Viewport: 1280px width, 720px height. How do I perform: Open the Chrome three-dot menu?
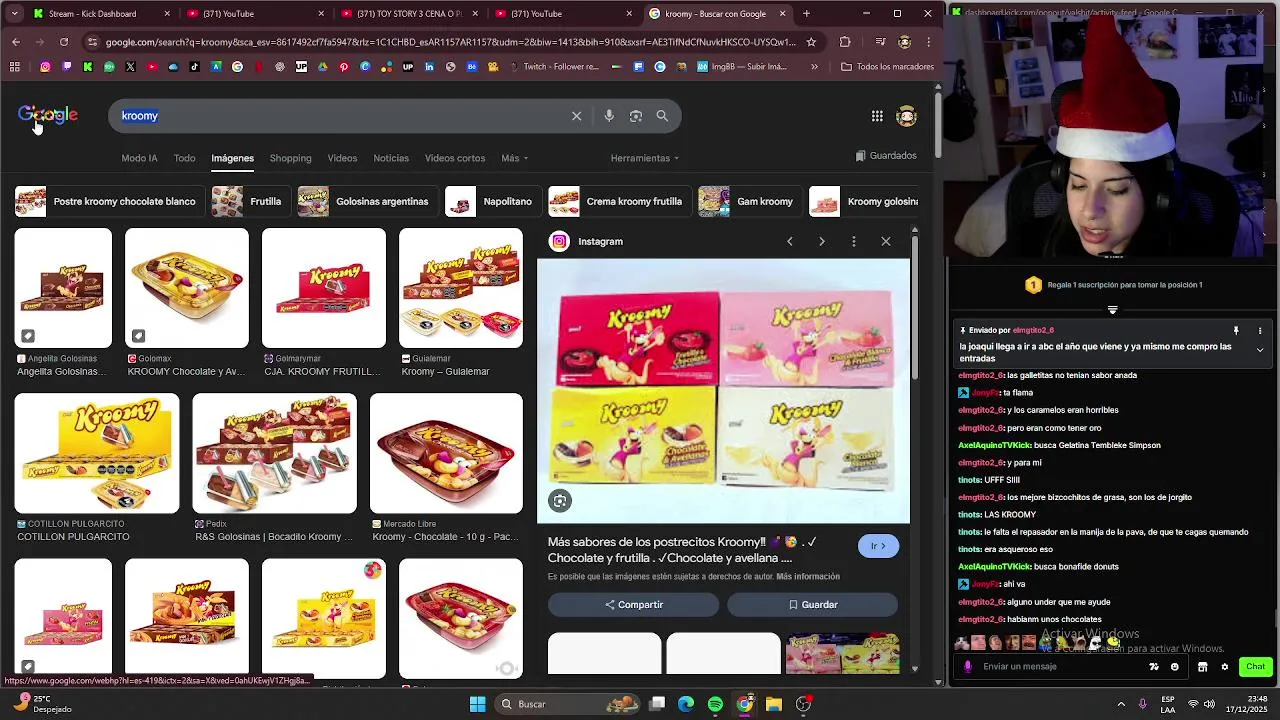(929, 42)
